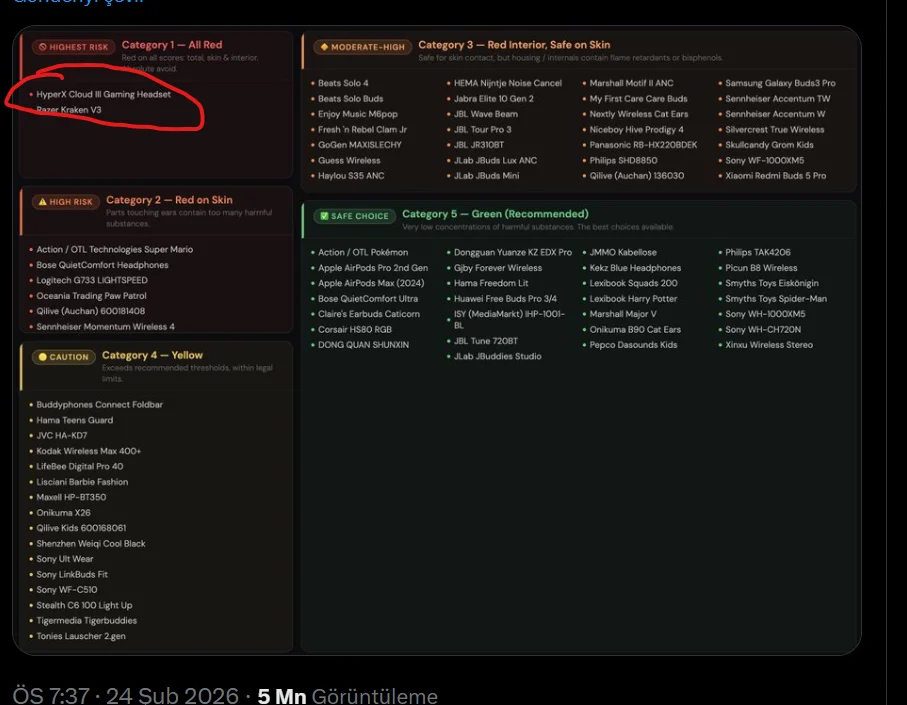The image size is (907, 705).
Task: Click 'Action / OTL Pokémon' item
Action: tap(363, 252)
